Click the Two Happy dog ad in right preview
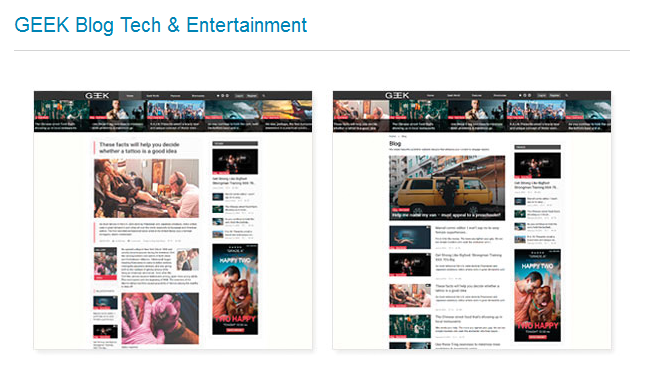Screen dimensions: 665x381 click(x=537, y=295)
